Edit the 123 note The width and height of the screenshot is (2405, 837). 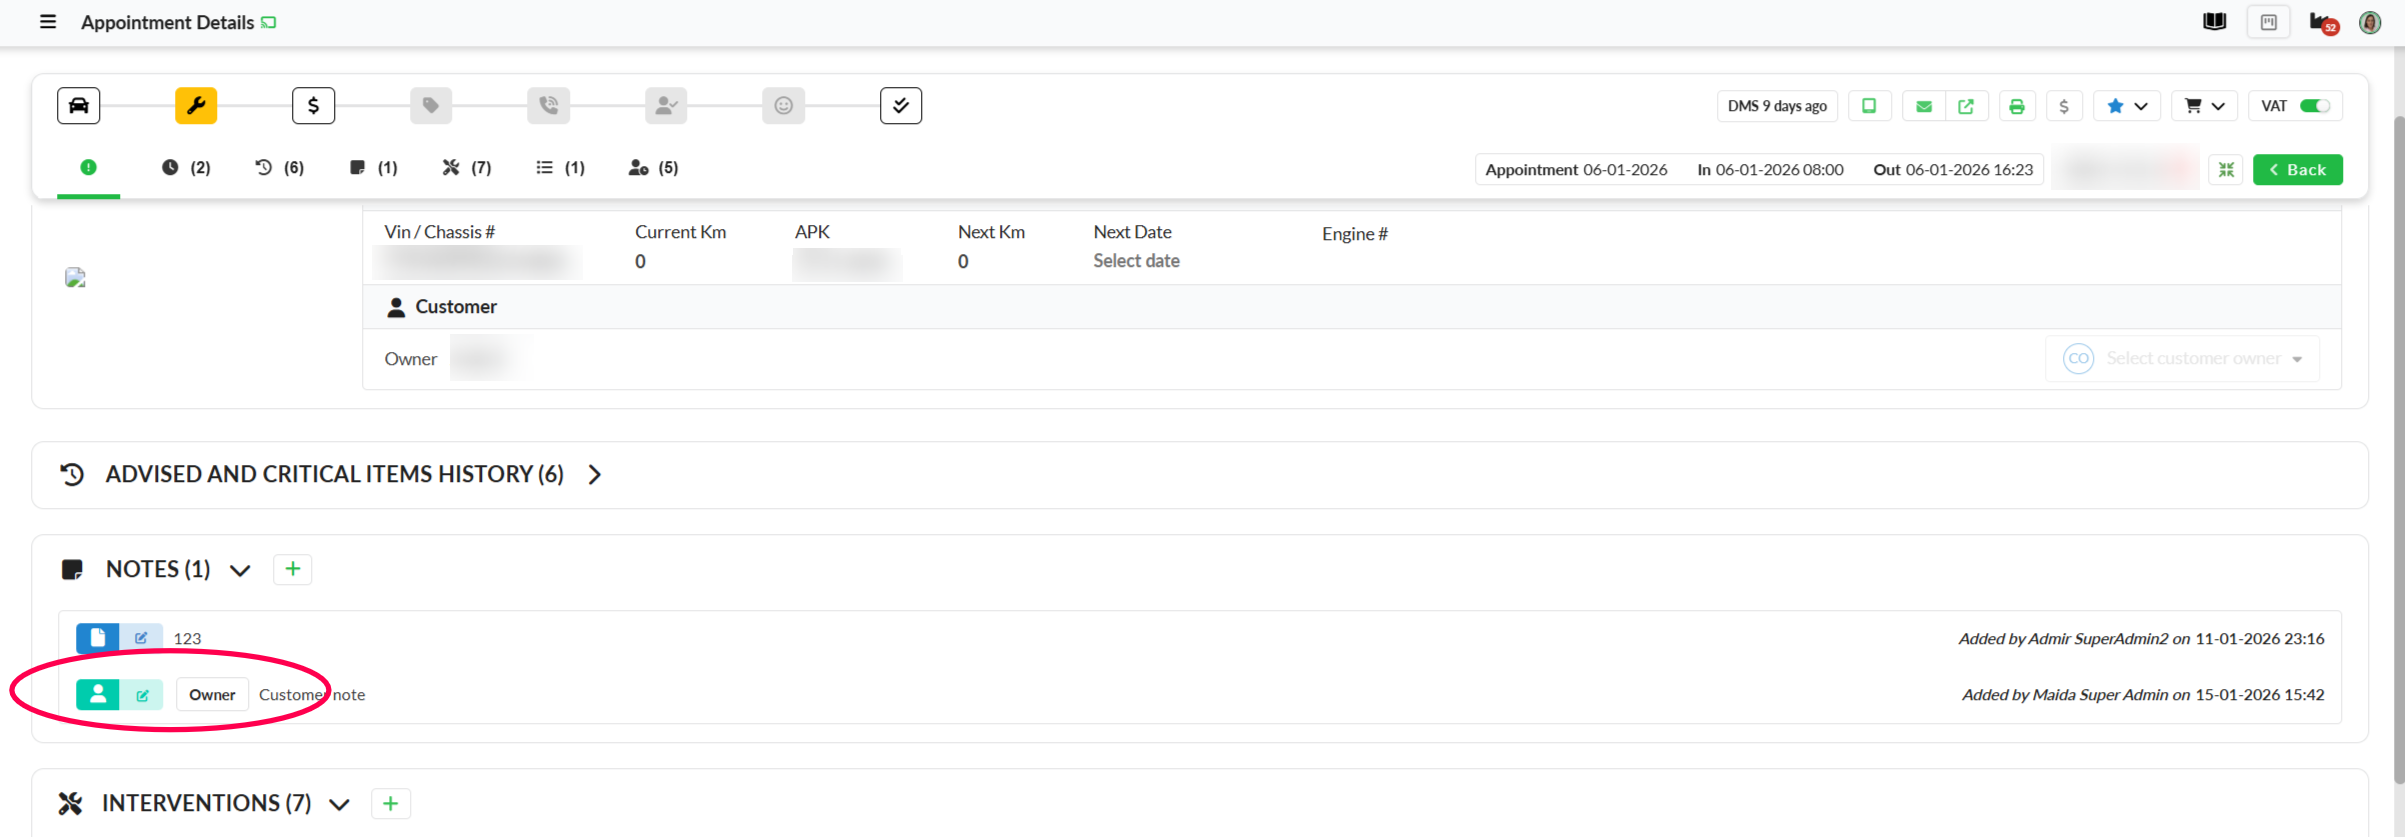click(141, 638)
